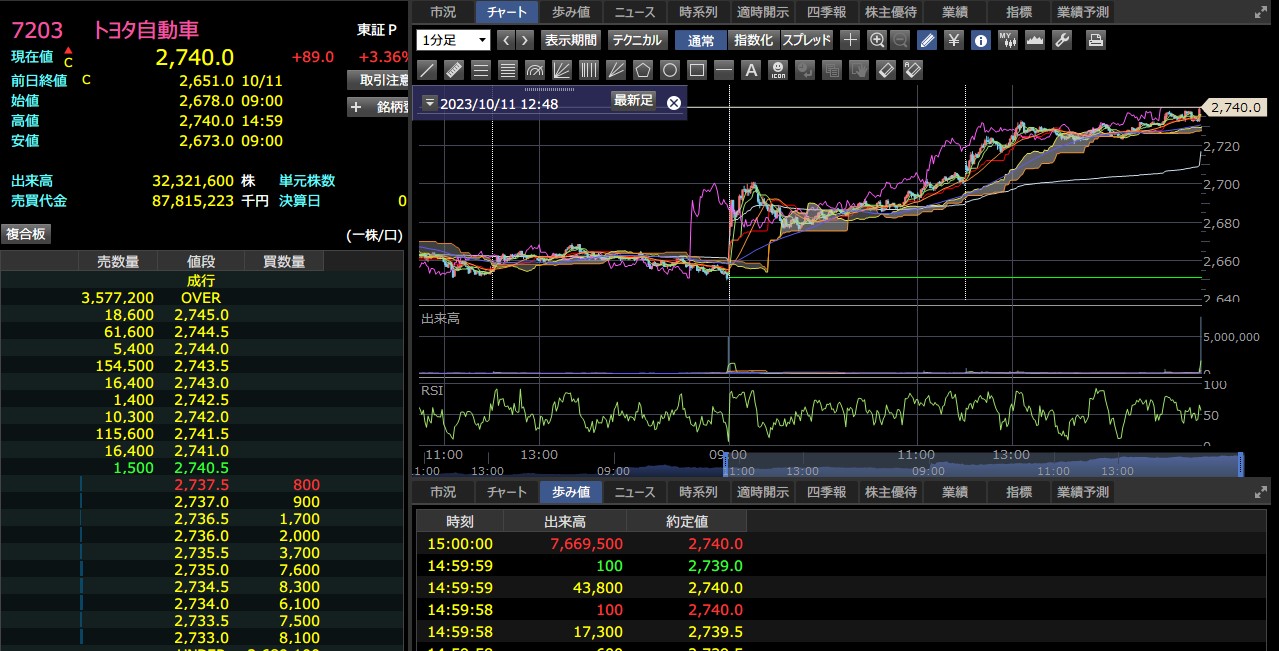Select the rectangle shape tool
This screenshot has height=651, width=1279.
point(697,70)
